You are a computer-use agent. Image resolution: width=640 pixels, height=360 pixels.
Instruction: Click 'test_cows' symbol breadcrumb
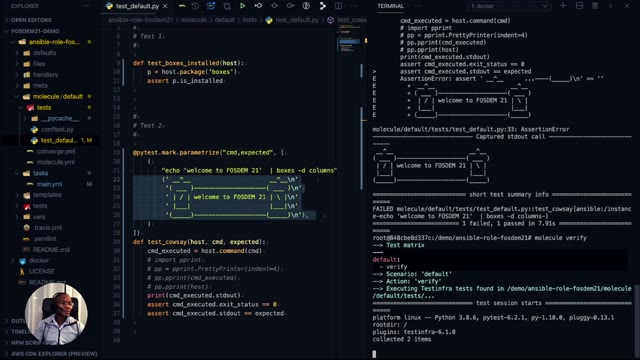coord(352,20)
